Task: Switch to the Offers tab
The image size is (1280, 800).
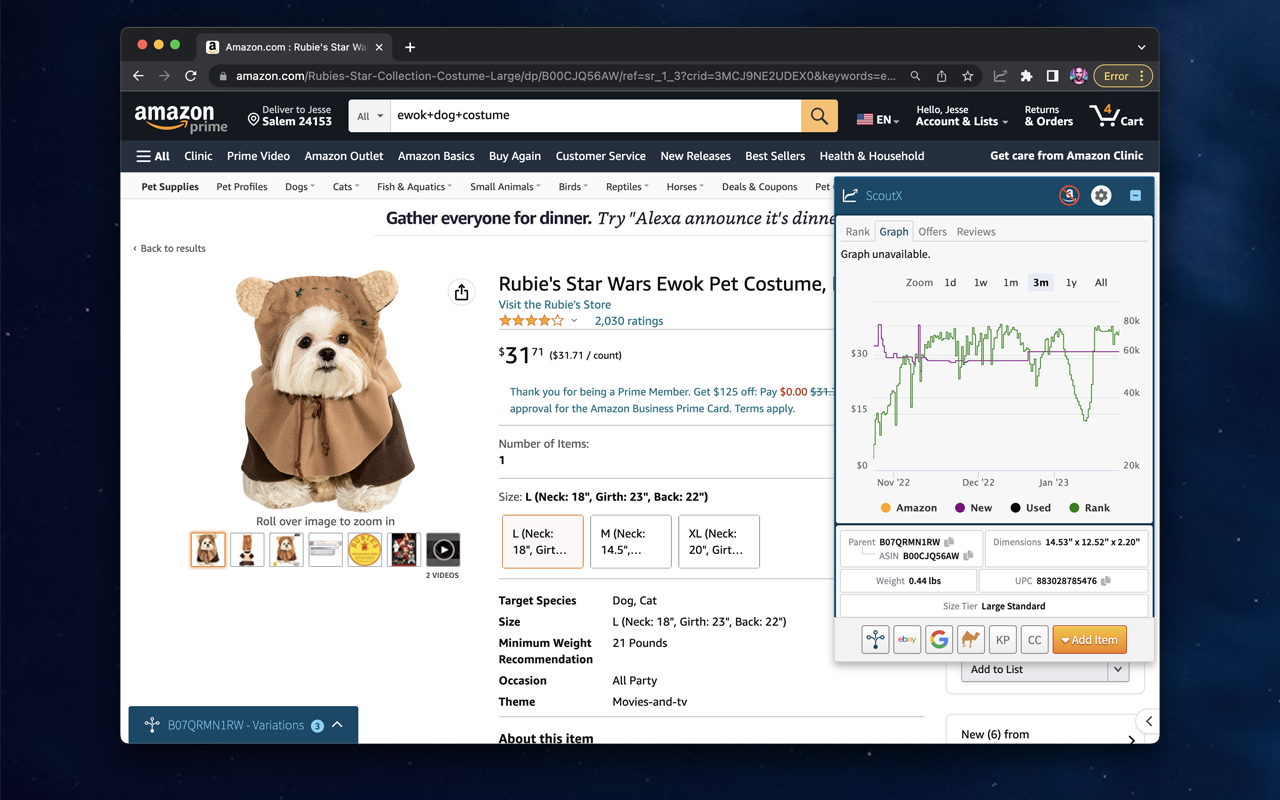Action: [932, 232]
